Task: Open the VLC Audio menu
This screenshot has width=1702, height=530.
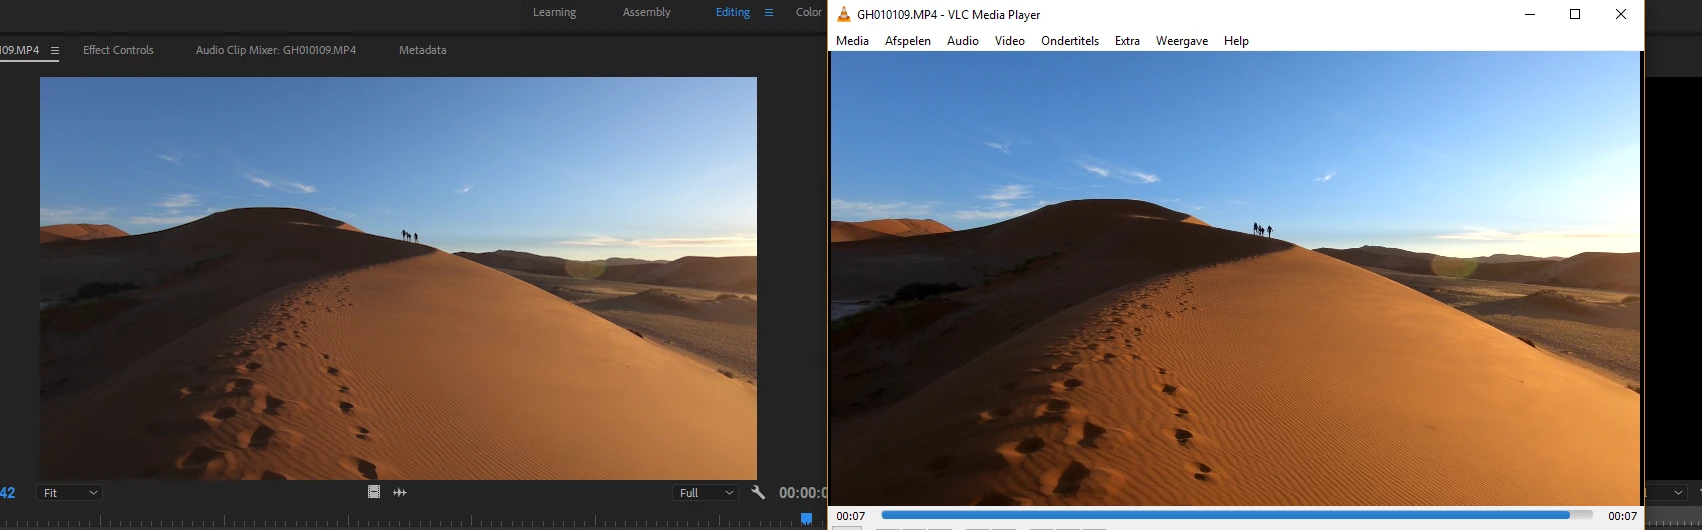Action: pyautogui.click(x=963, y=41)
